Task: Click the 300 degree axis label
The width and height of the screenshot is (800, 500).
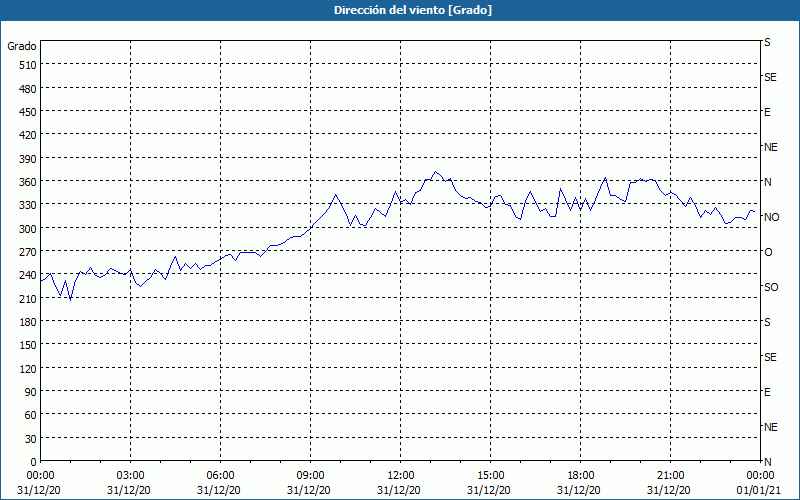Action: coord(29,229)
